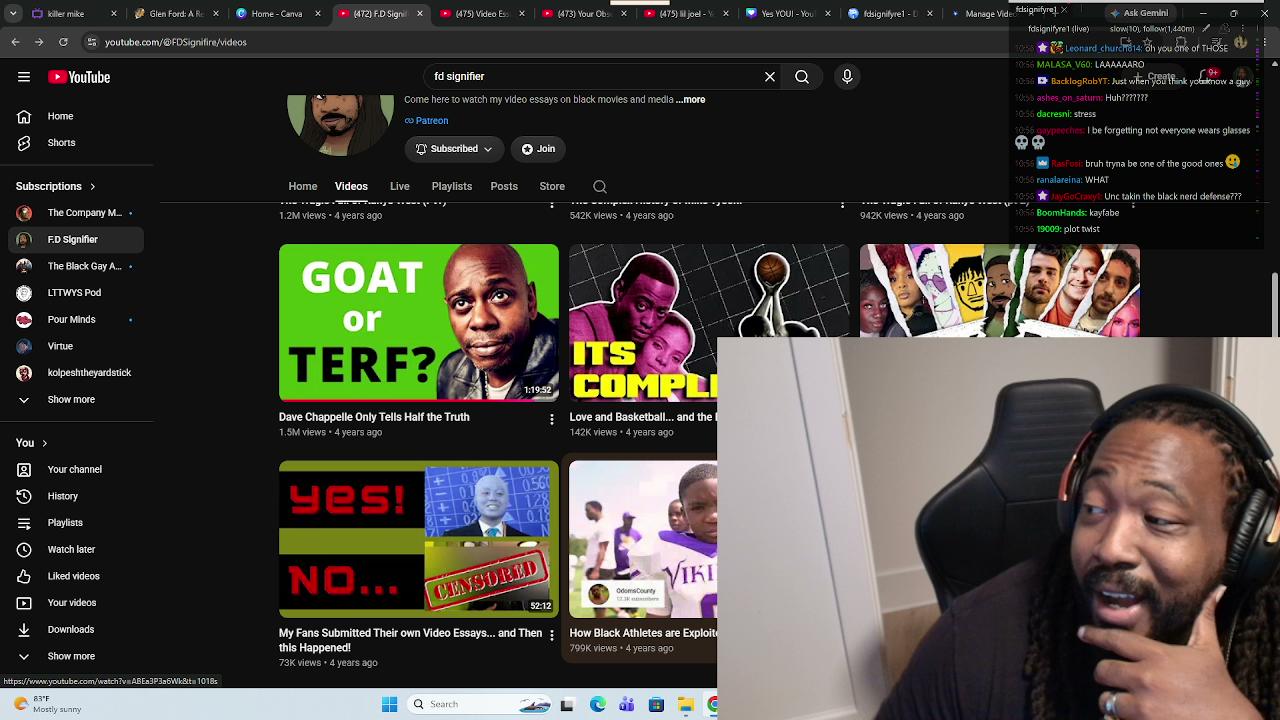Image resolution: width=1280 pixels, height=720 pixels.
Task: Switch to the channel Home tab
Action: point(303,187)
